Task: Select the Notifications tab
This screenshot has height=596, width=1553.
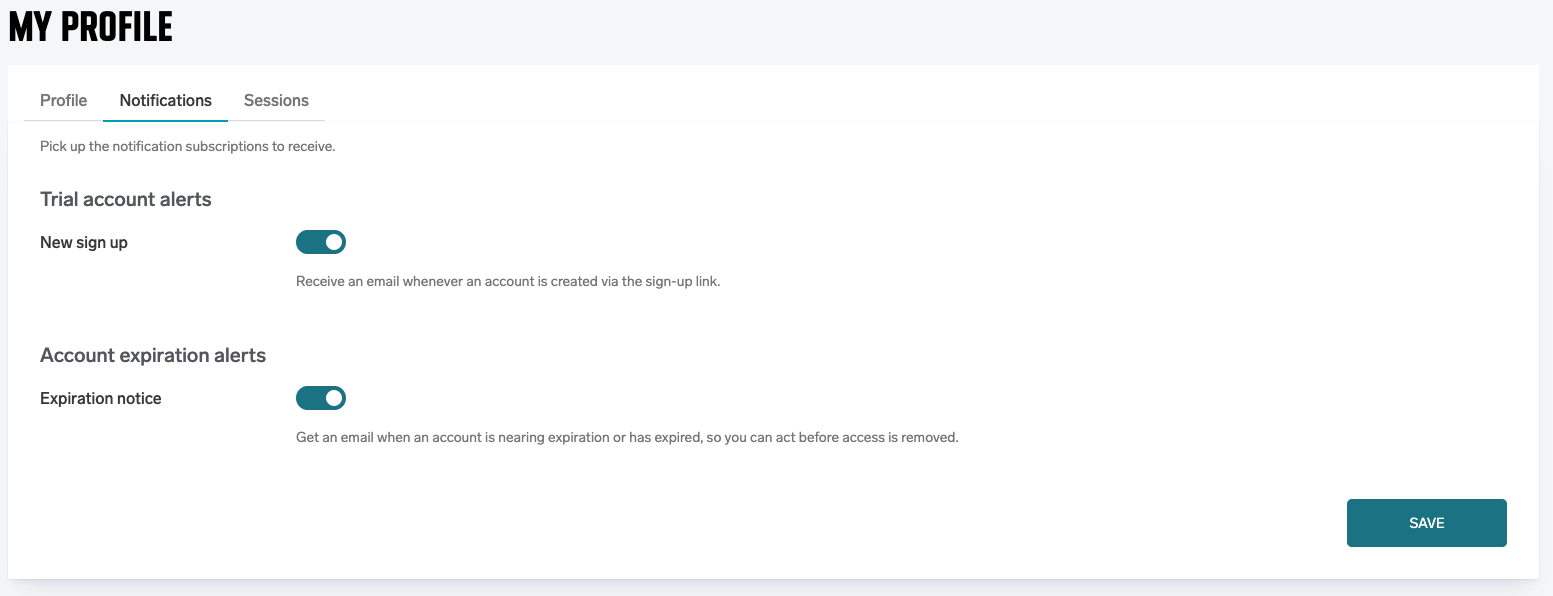Action: click(x=165, y=100)
